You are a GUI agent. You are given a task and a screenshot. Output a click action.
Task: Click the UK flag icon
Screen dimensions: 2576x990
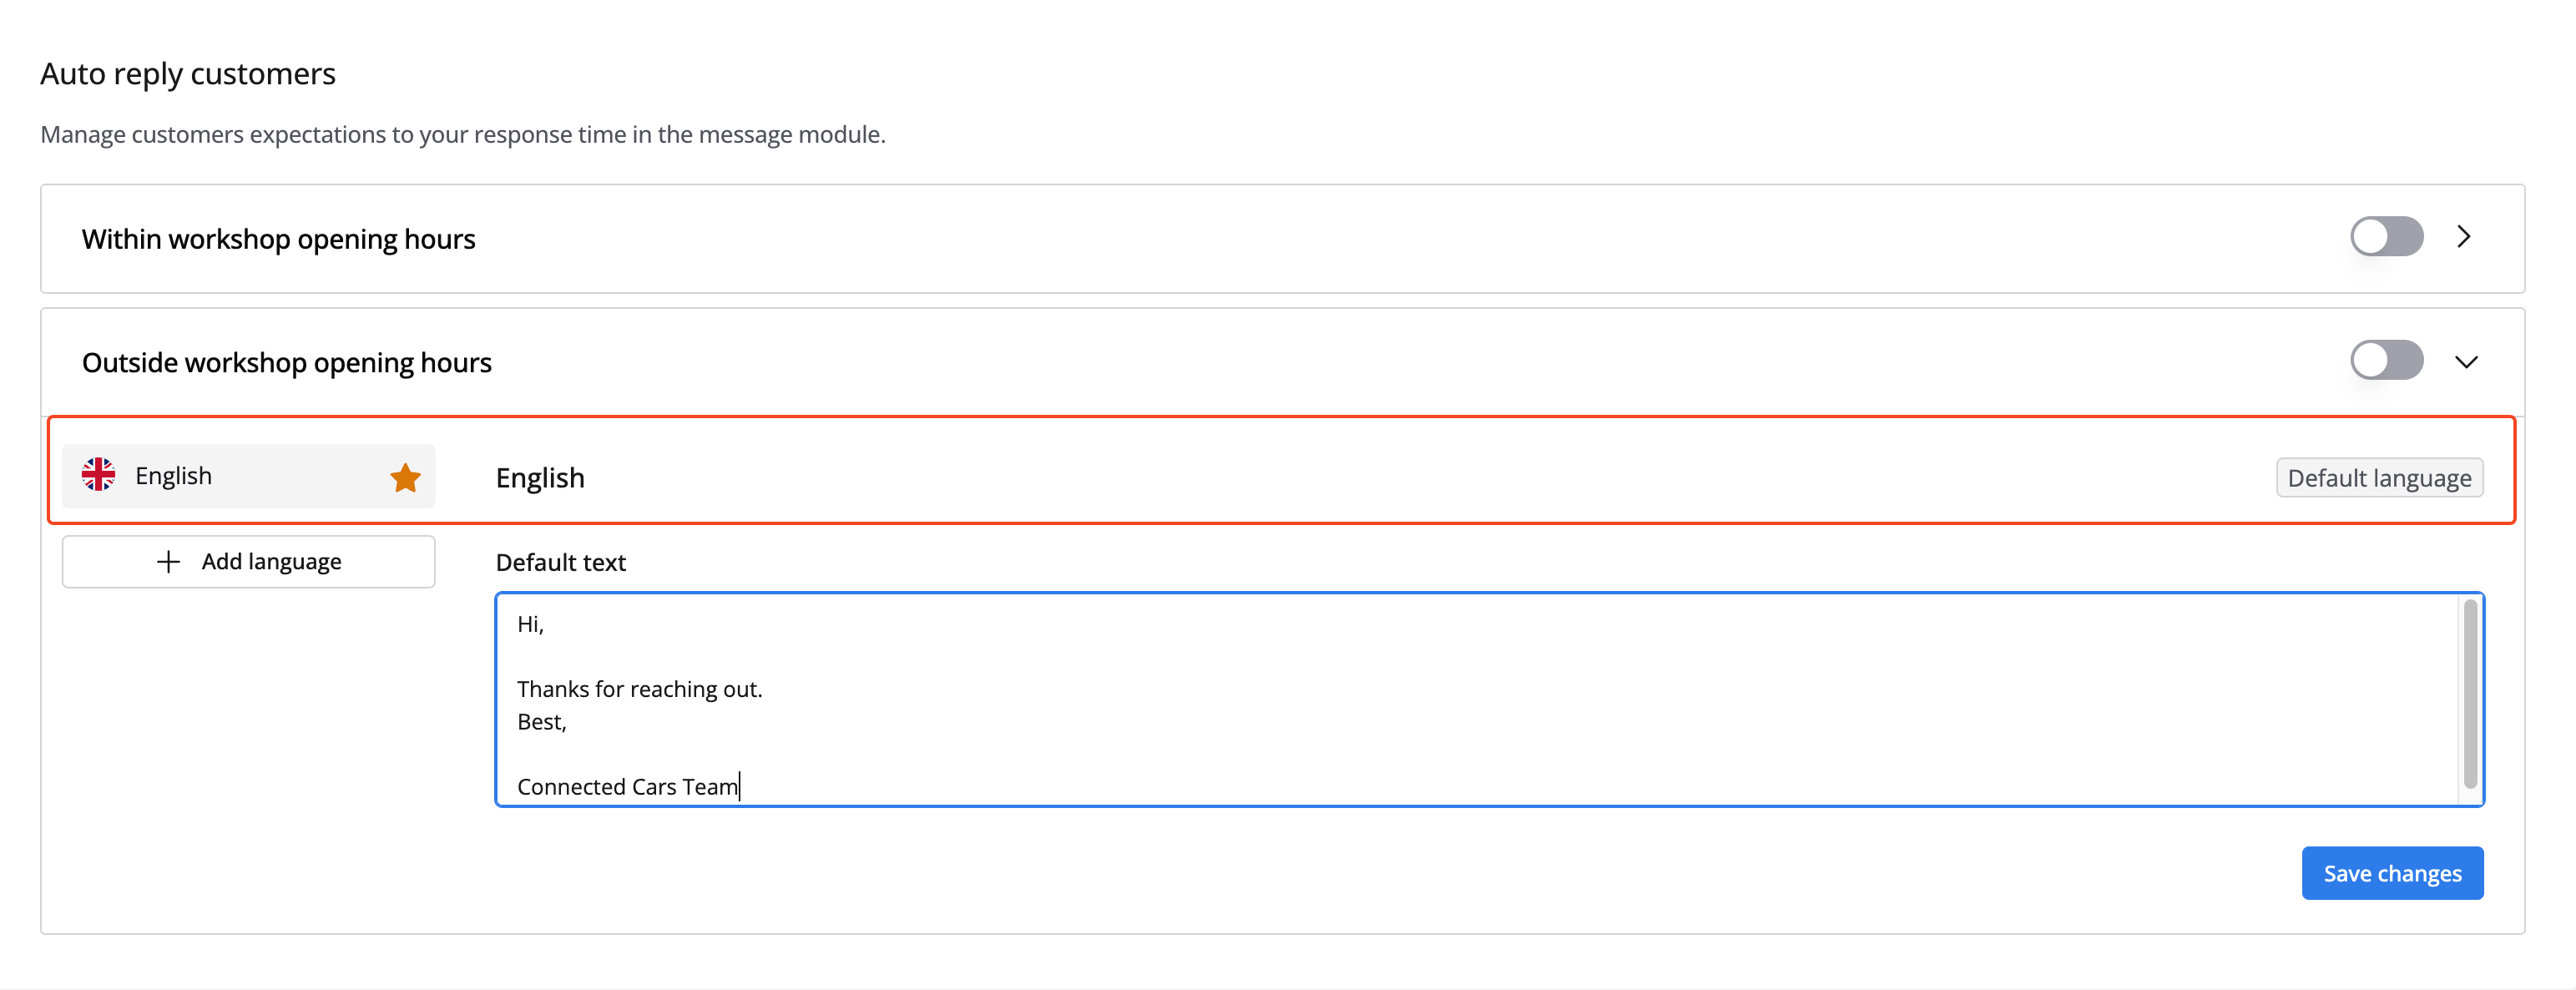tap(98, 475)
